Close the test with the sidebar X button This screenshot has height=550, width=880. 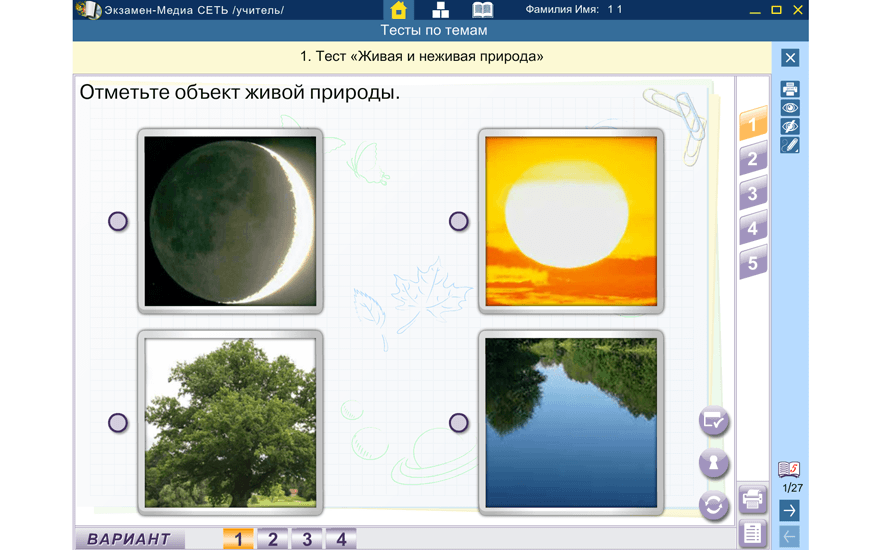coord(790,58)
